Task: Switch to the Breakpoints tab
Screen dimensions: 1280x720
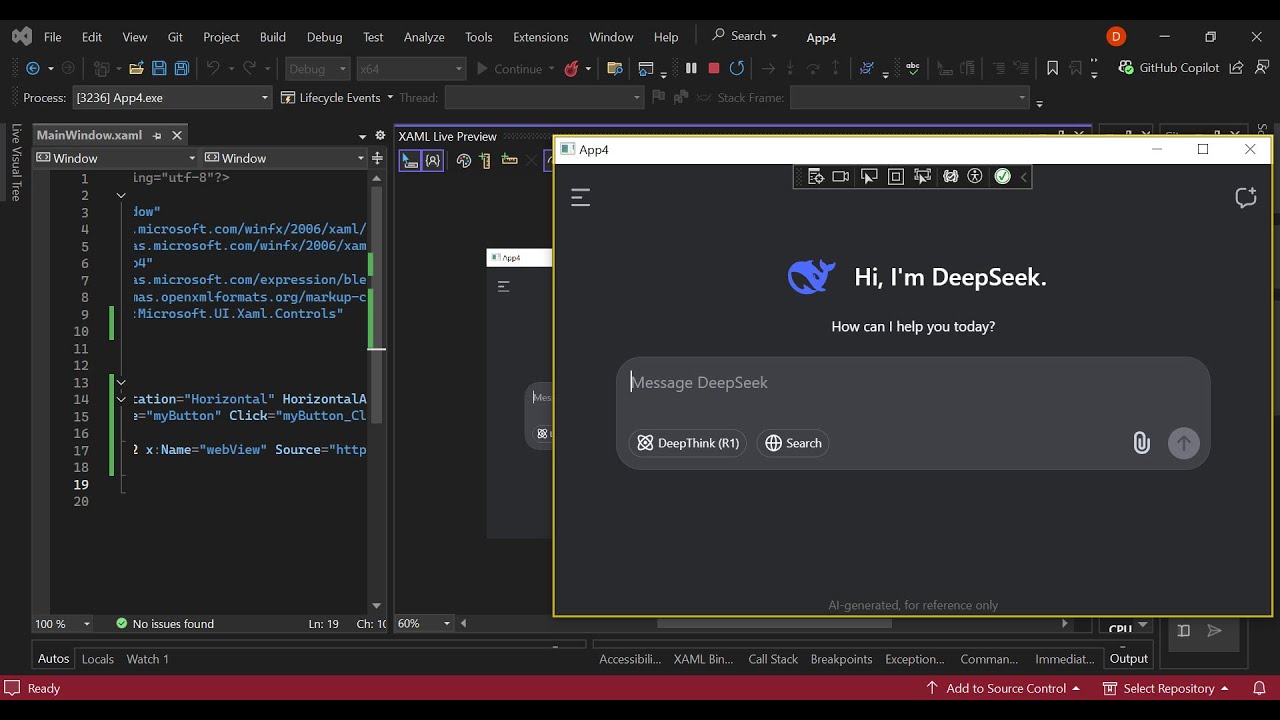Action: coord(841,659)
